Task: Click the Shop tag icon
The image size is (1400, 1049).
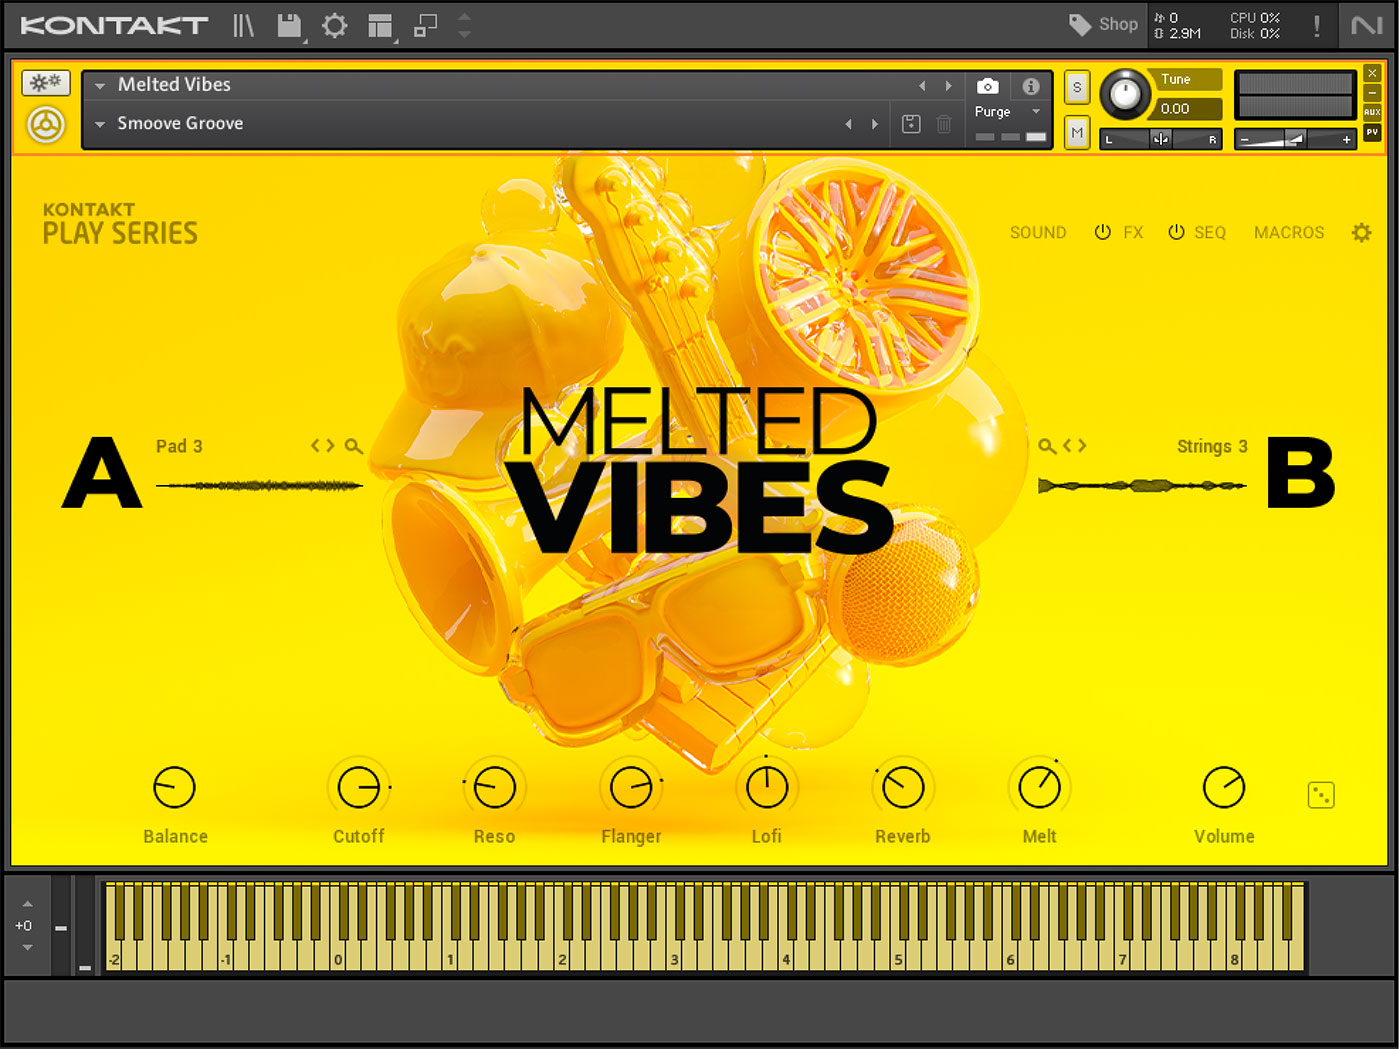Action: [1080, 24]
